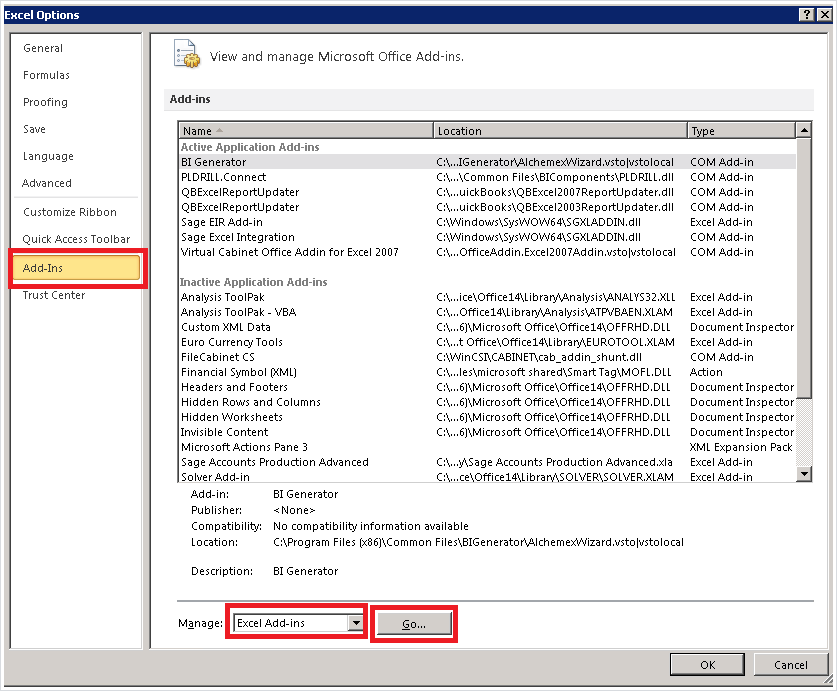837x691 pixels.
Task: Select Sage Accounts Production Advanced add-in
Action: pyautogui.click(x=487, y=461)
